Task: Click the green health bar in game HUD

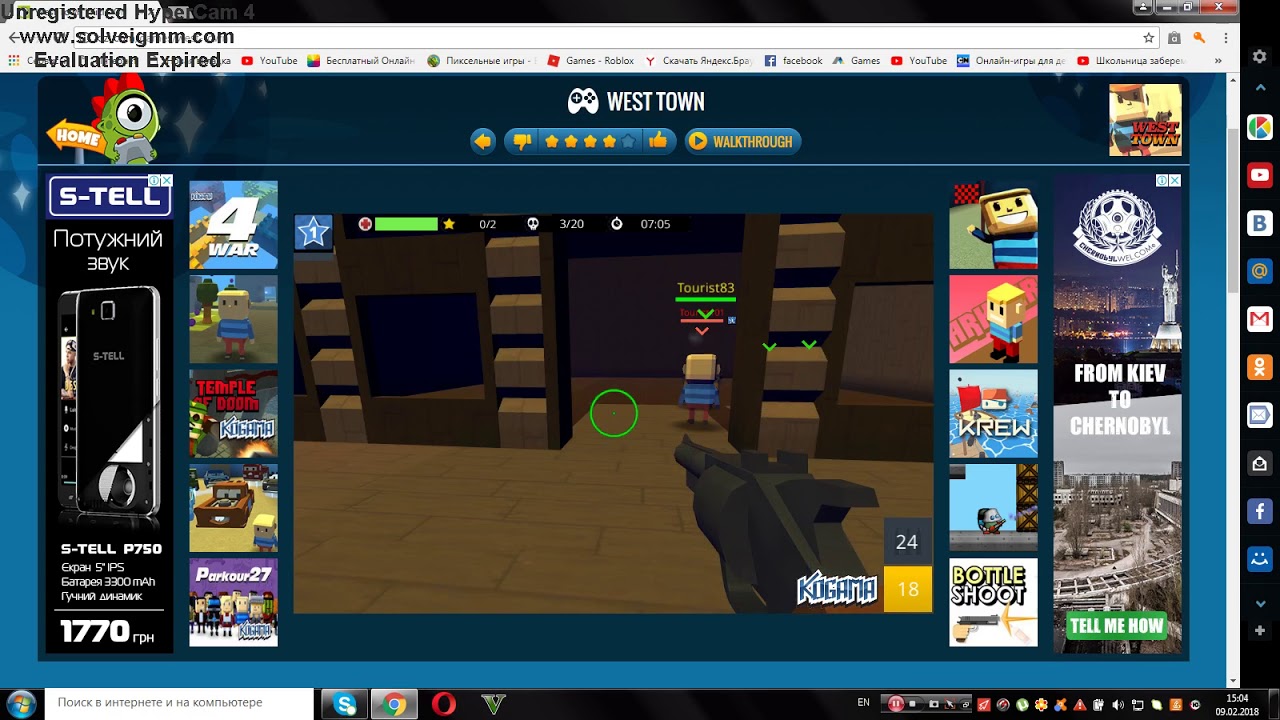Action: (406, 224)
